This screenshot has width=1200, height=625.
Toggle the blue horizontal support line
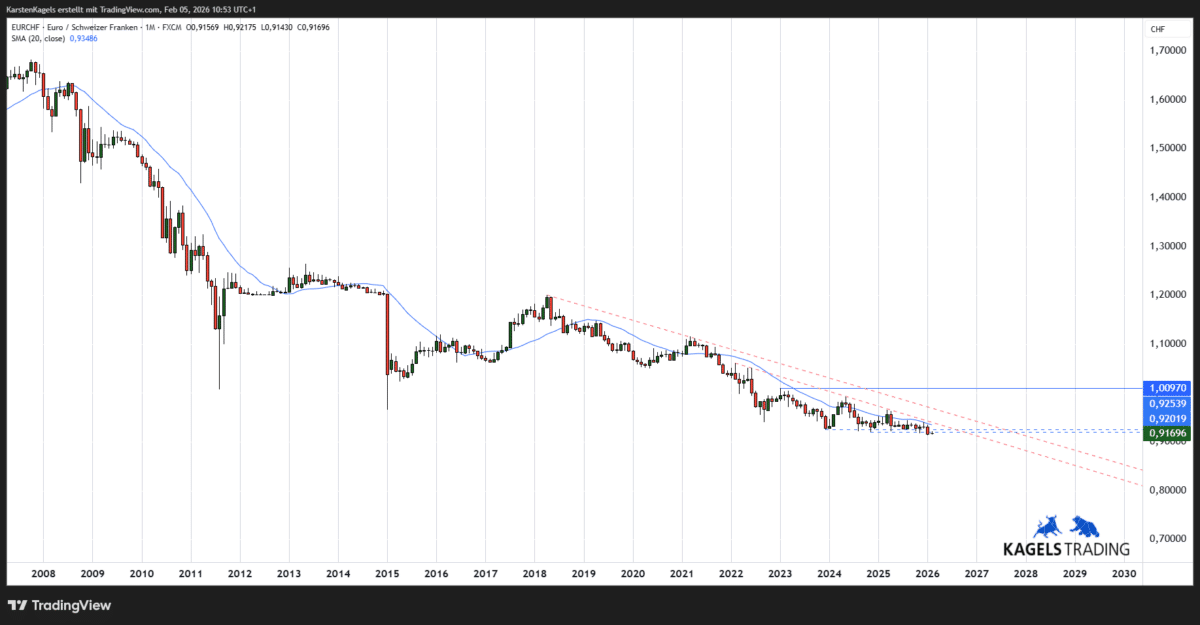[1000, 388]
